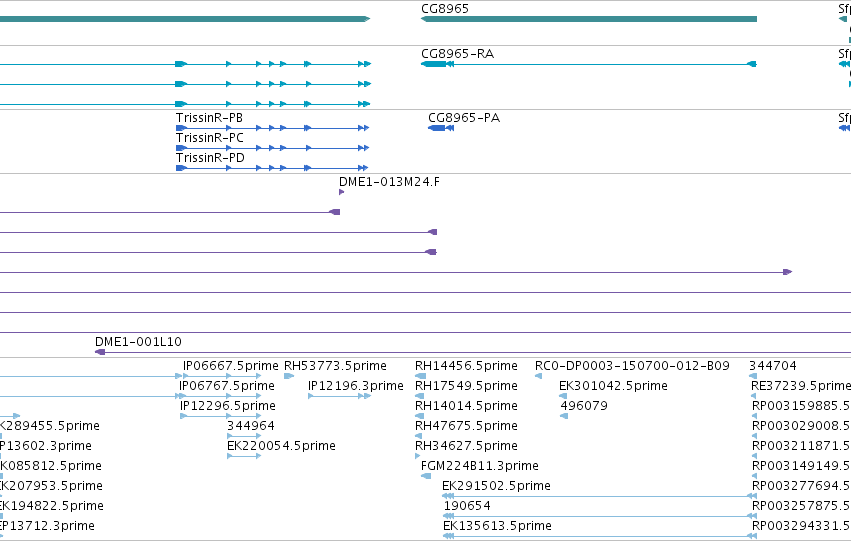Screen dimensions: 851x541
Task: Select the RE37239.5prime EST label
Action: 801,386
